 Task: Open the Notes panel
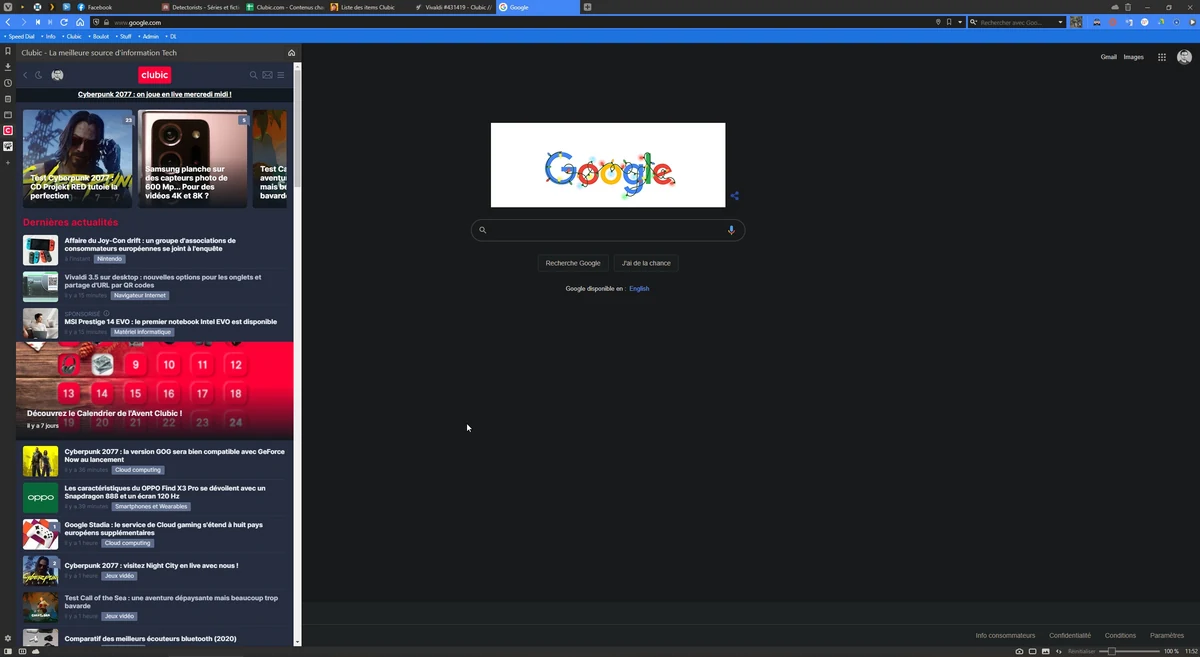click(x=8, y=99)
